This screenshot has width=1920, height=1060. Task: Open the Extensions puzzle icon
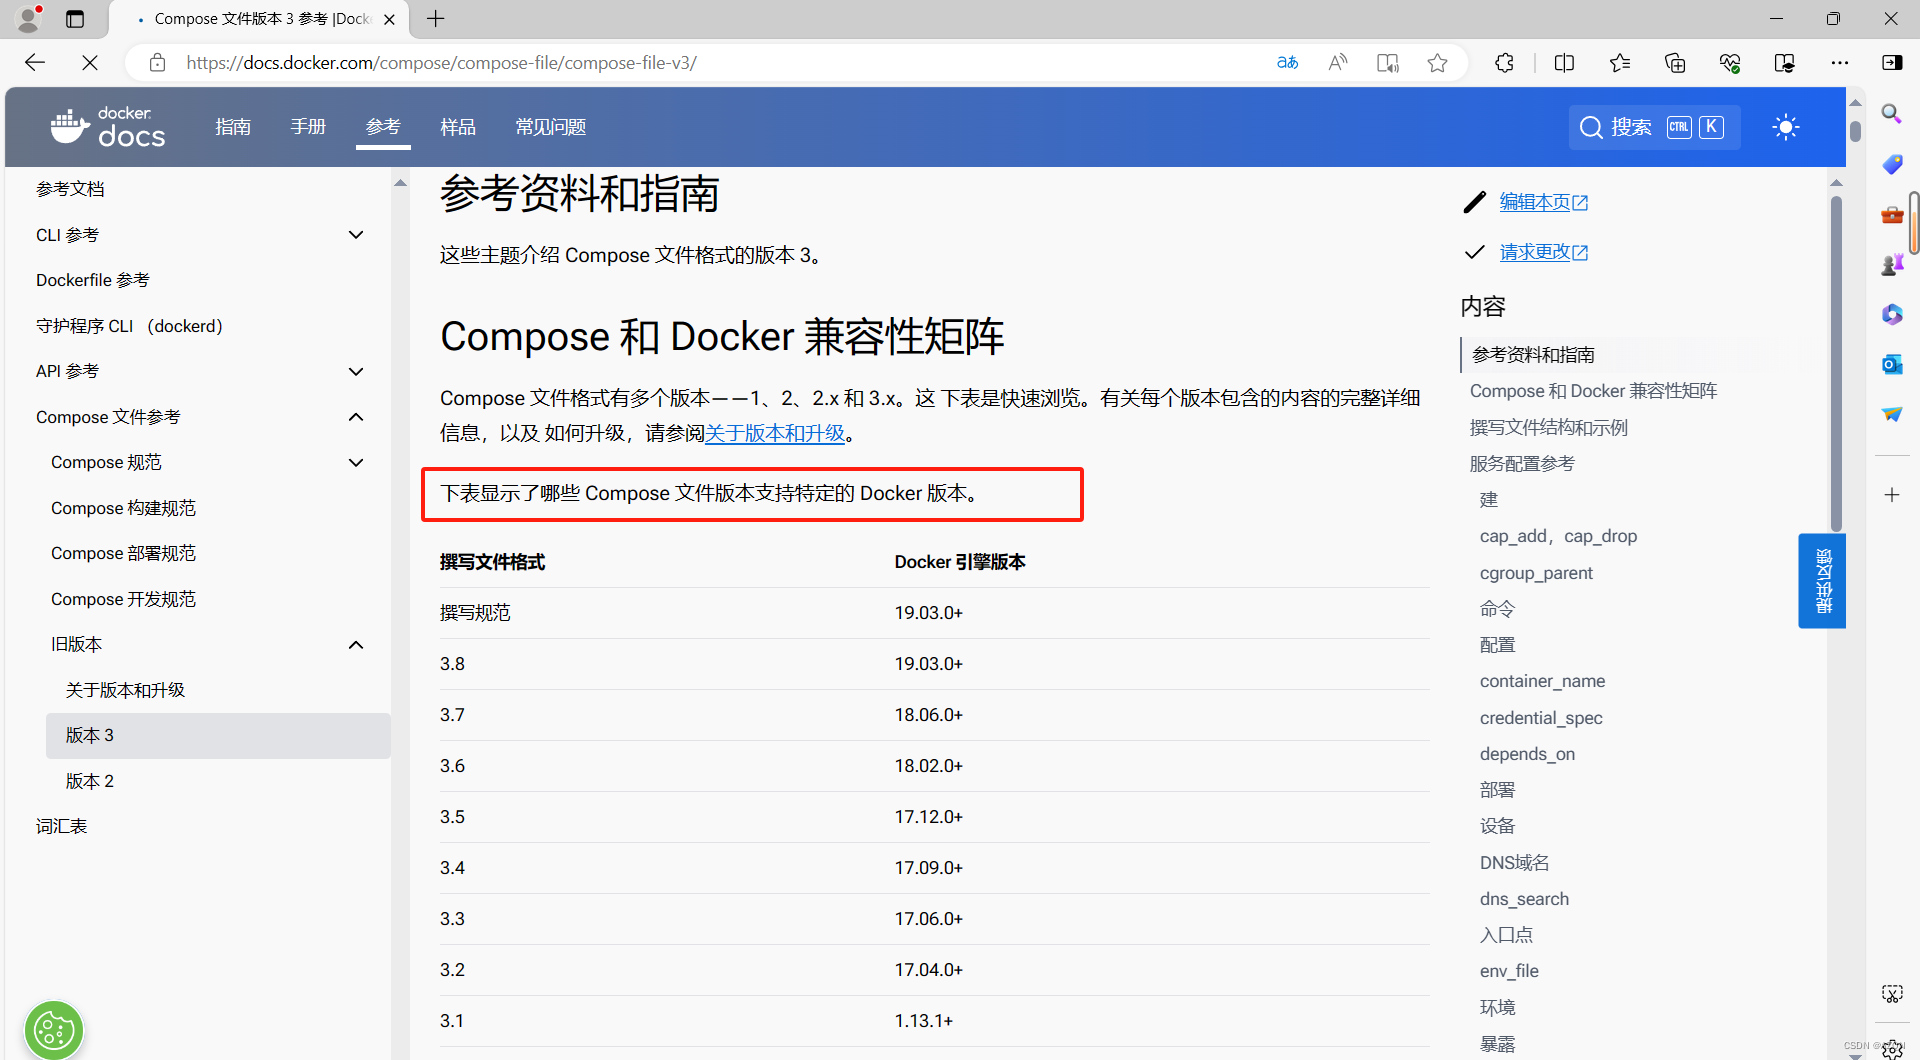[1504, 62]
